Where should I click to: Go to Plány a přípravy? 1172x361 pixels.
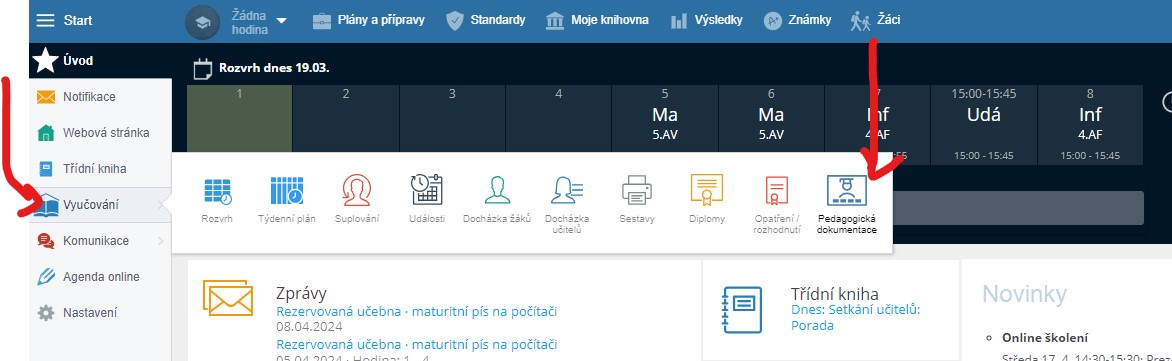[368, 20]
